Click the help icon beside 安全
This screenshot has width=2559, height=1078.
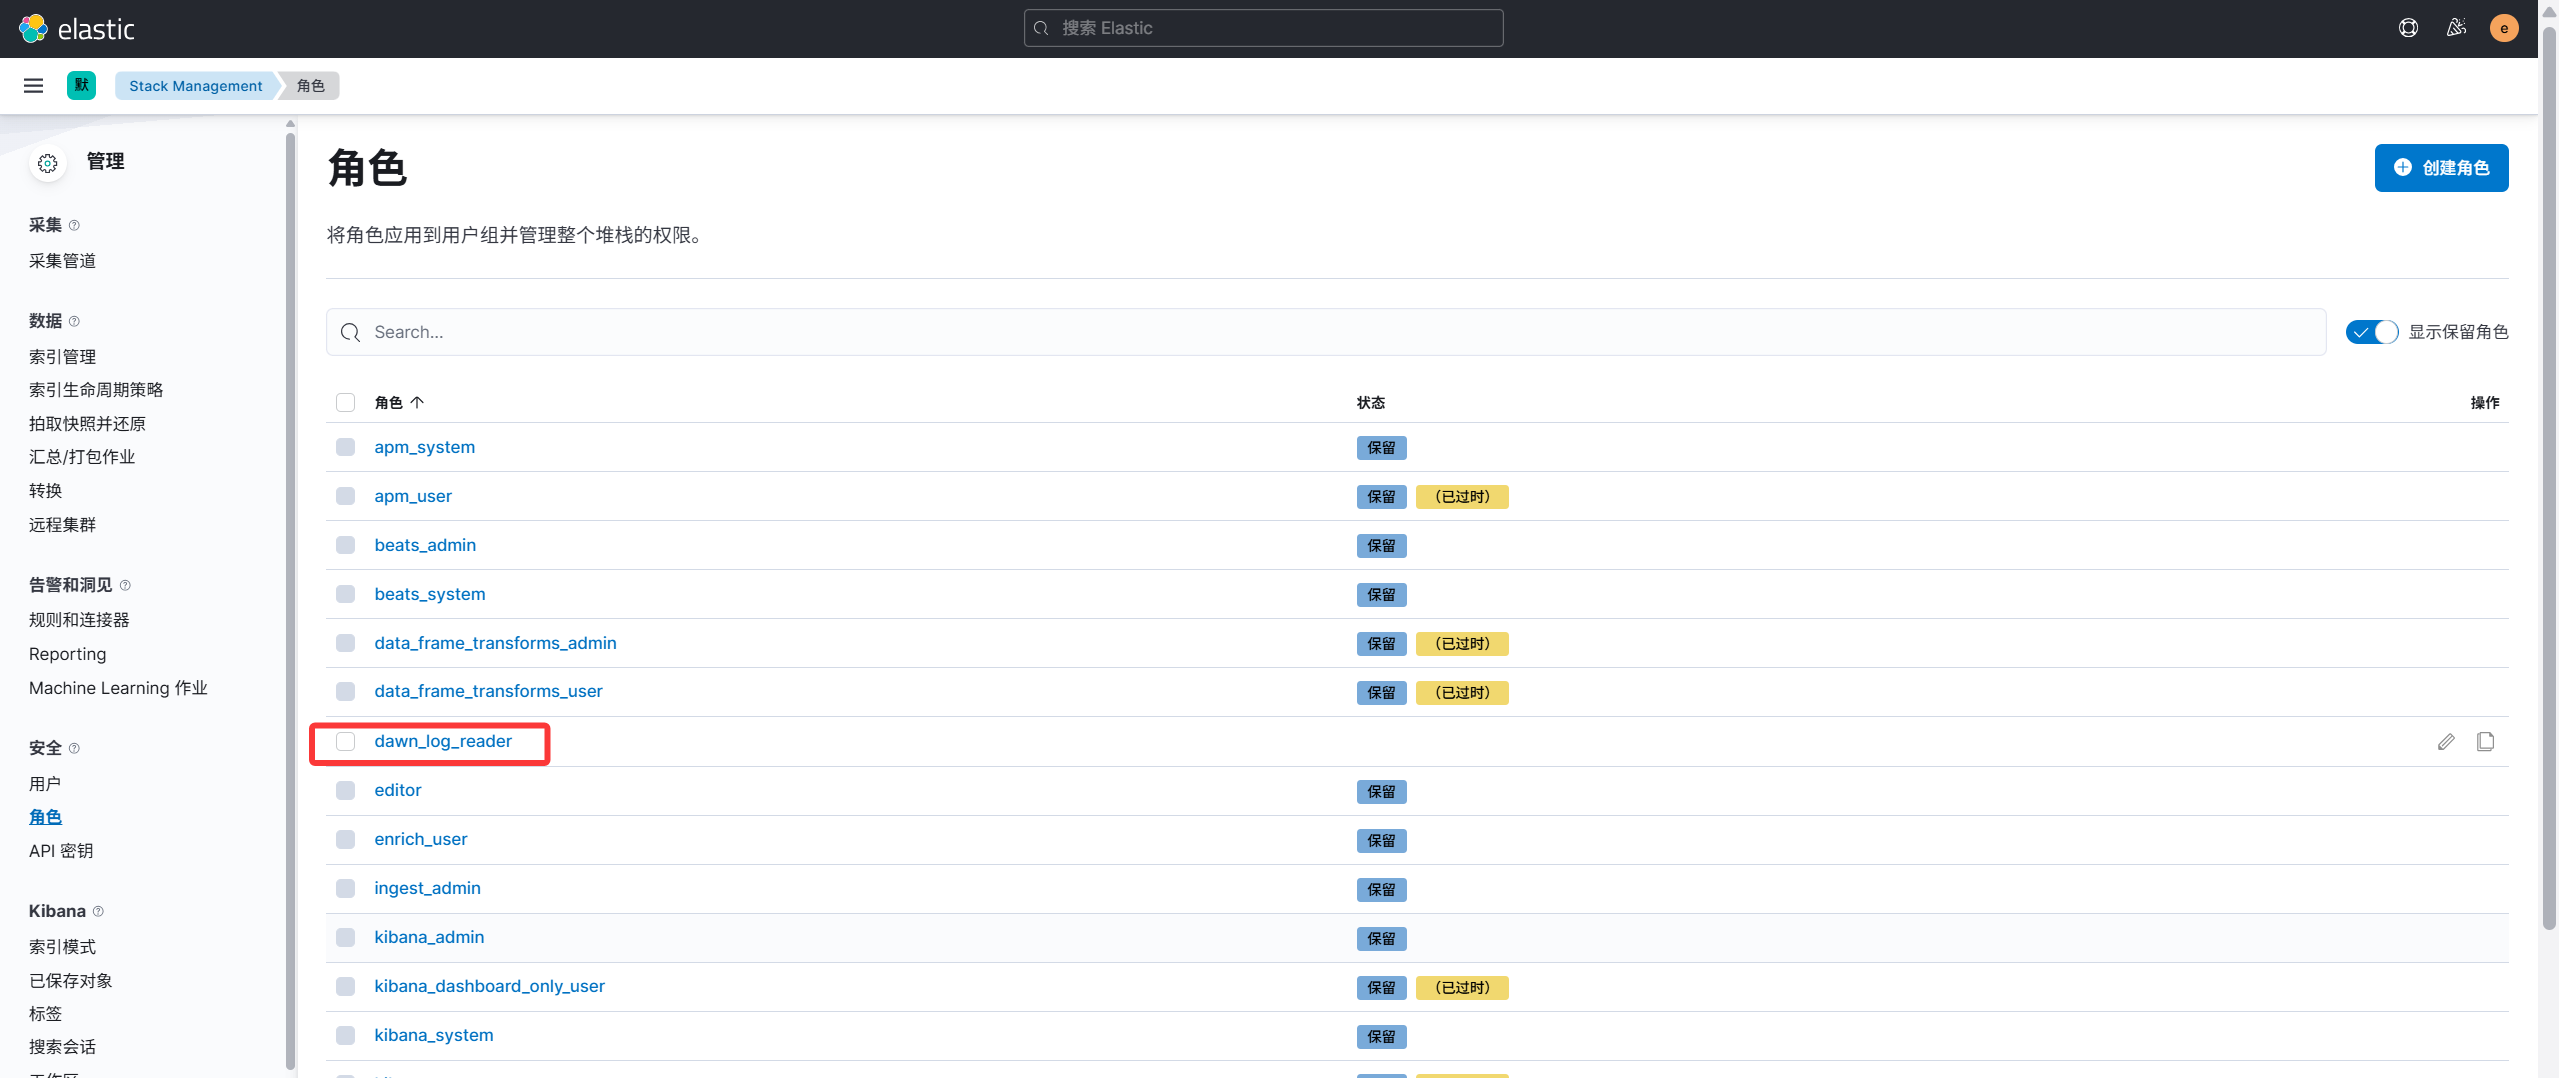tap(74, 749)
